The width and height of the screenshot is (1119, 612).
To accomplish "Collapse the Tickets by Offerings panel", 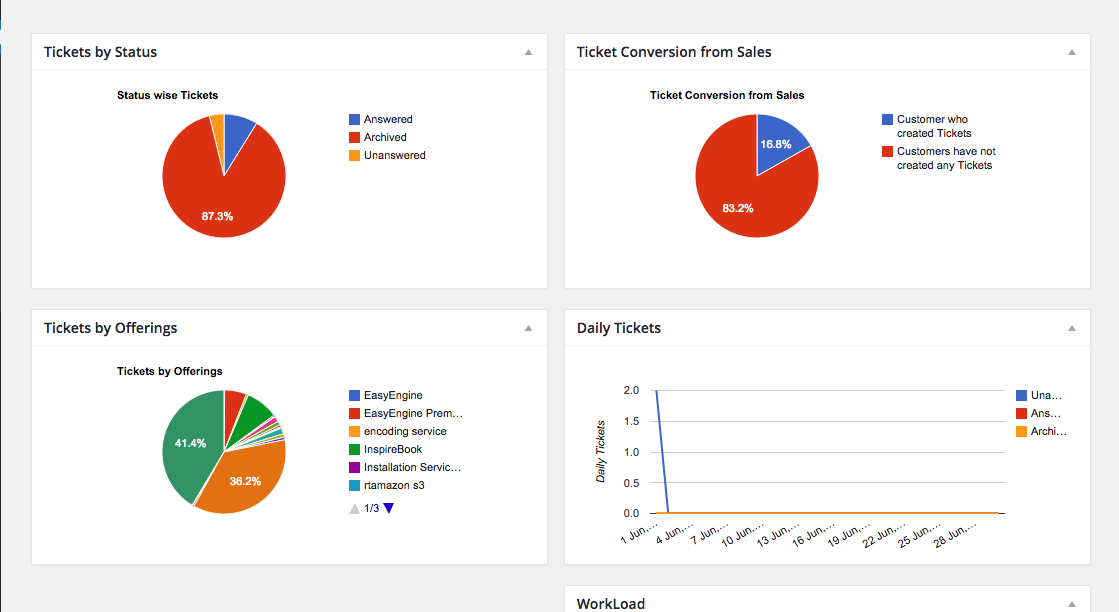I will [x=528, y=328].
